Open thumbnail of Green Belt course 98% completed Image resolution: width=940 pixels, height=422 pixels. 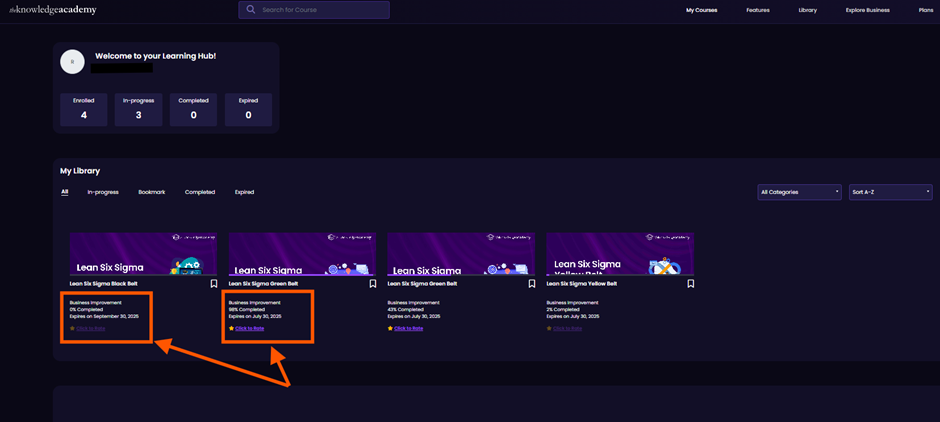302,254
